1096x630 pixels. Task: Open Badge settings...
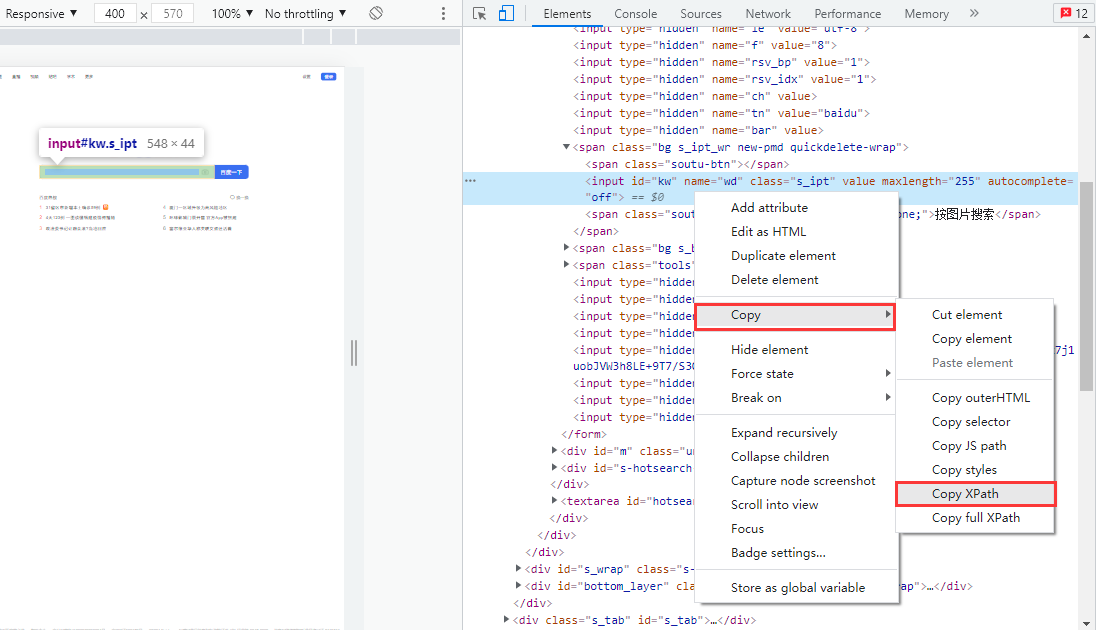click(796, 553)
